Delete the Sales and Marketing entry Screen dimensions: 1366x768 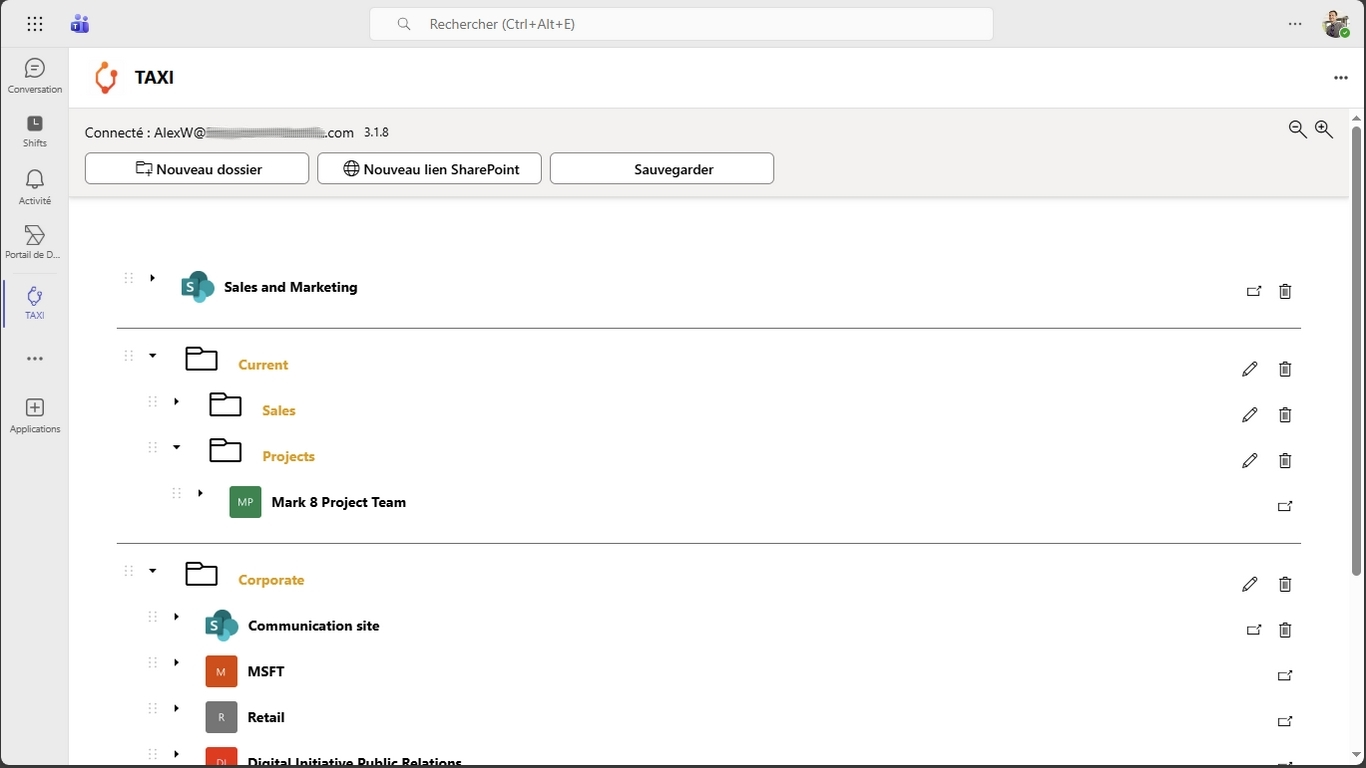pos(1285,291)
